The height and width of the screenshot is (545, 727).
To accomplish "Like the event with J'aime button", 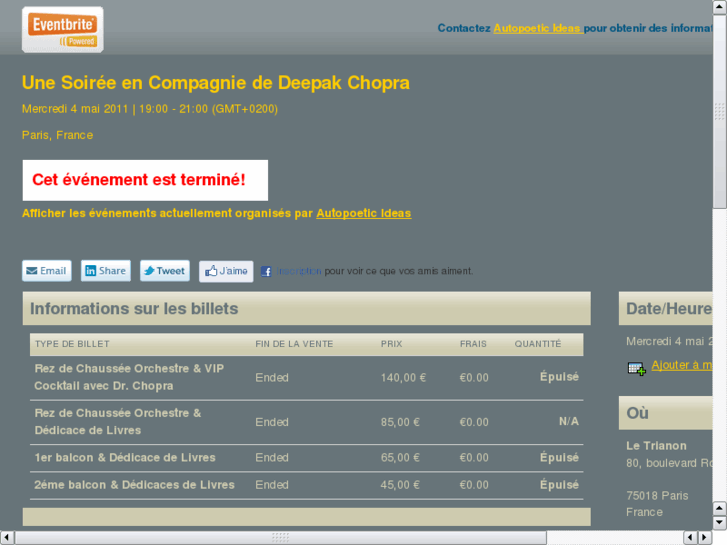I will tap(226, 271).
